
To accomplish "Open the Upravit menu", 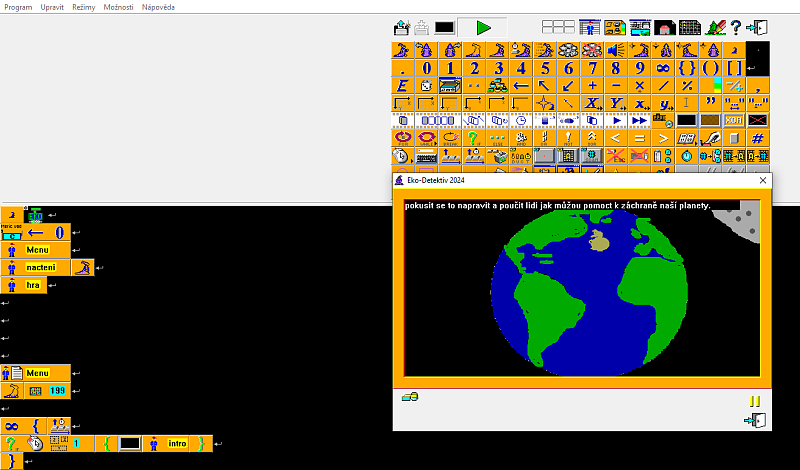I will point(52,7).
